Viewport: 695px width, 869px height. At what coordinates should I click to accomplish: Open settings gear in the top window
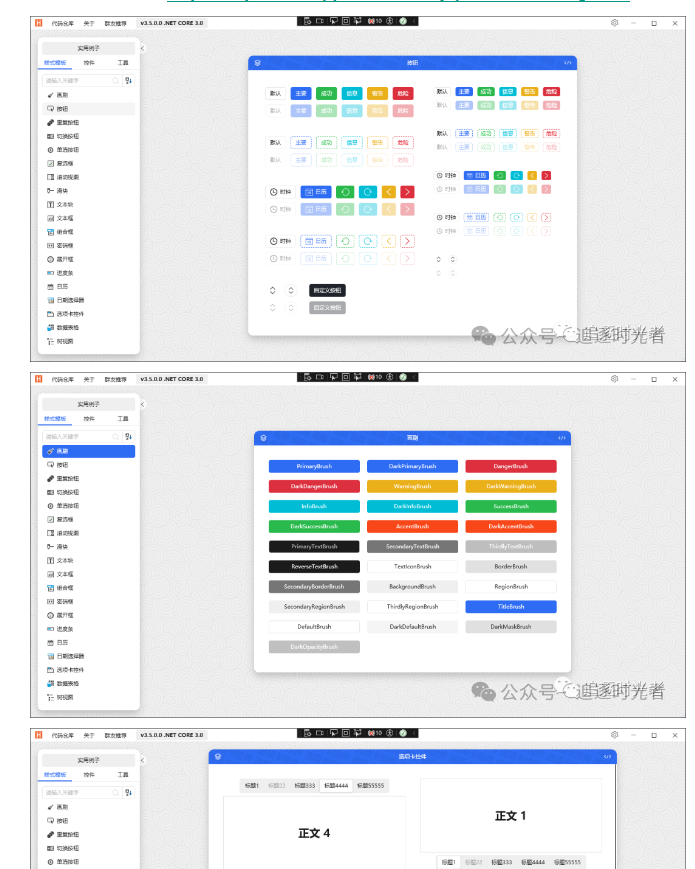click(x=614, y=23)
